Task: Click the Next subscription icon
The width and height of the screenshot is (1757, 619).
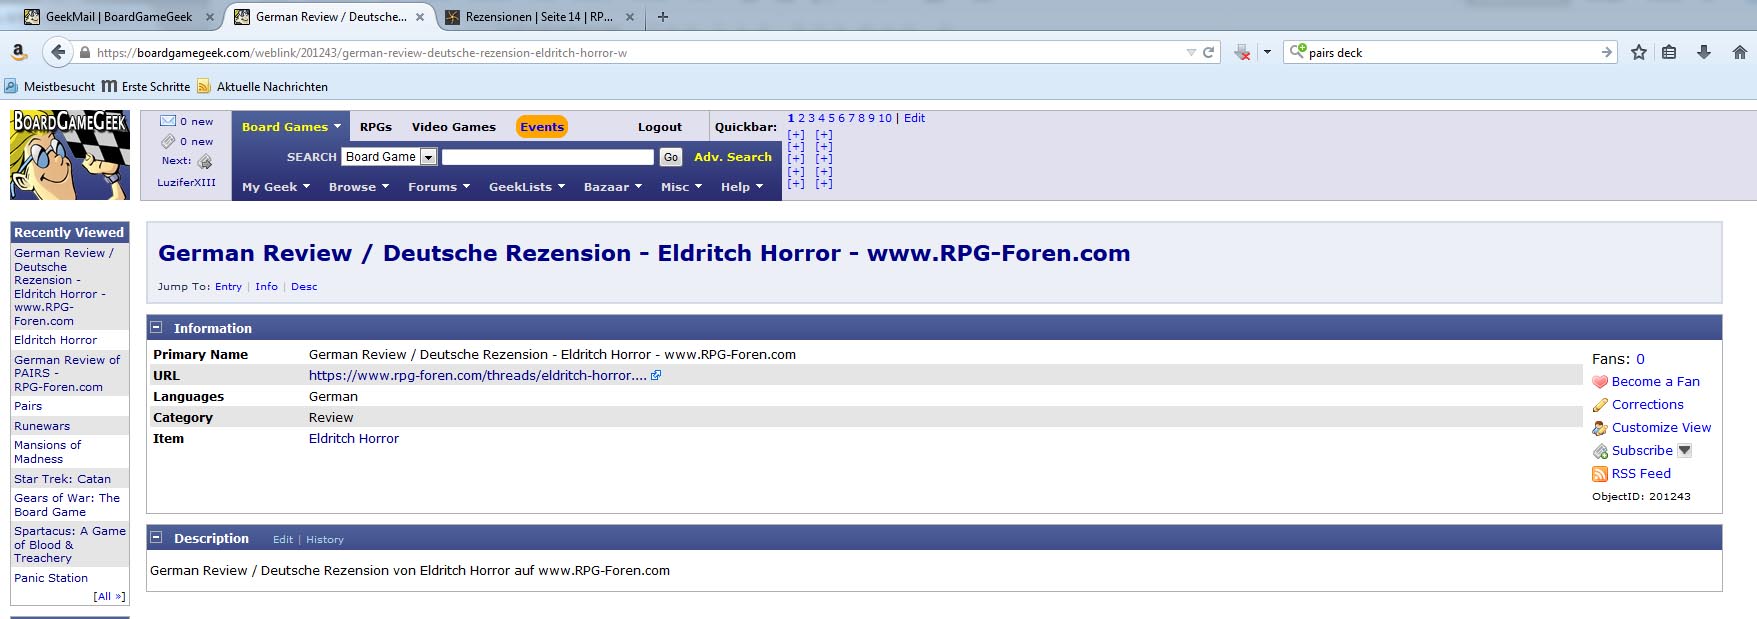Action: pyautogui.click(x=204, y=161)
